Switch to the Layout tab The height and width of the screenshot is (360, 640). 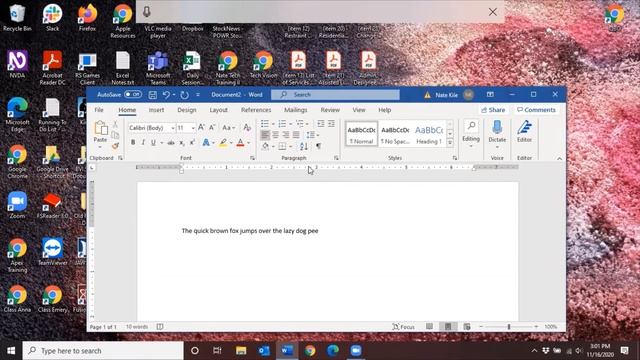pos(218,110)
